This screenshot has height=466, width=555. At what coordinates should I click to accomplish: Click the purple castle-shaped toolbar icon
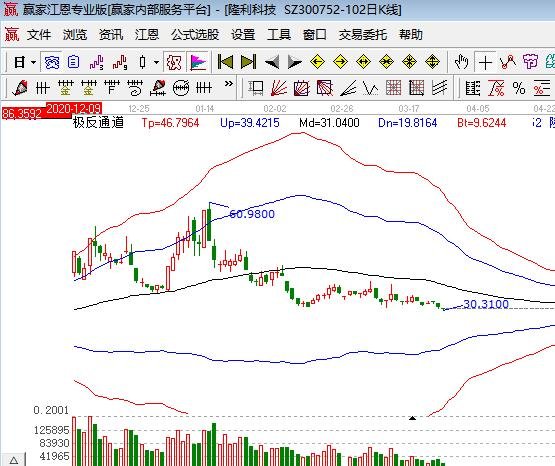[x=530, y=62]
